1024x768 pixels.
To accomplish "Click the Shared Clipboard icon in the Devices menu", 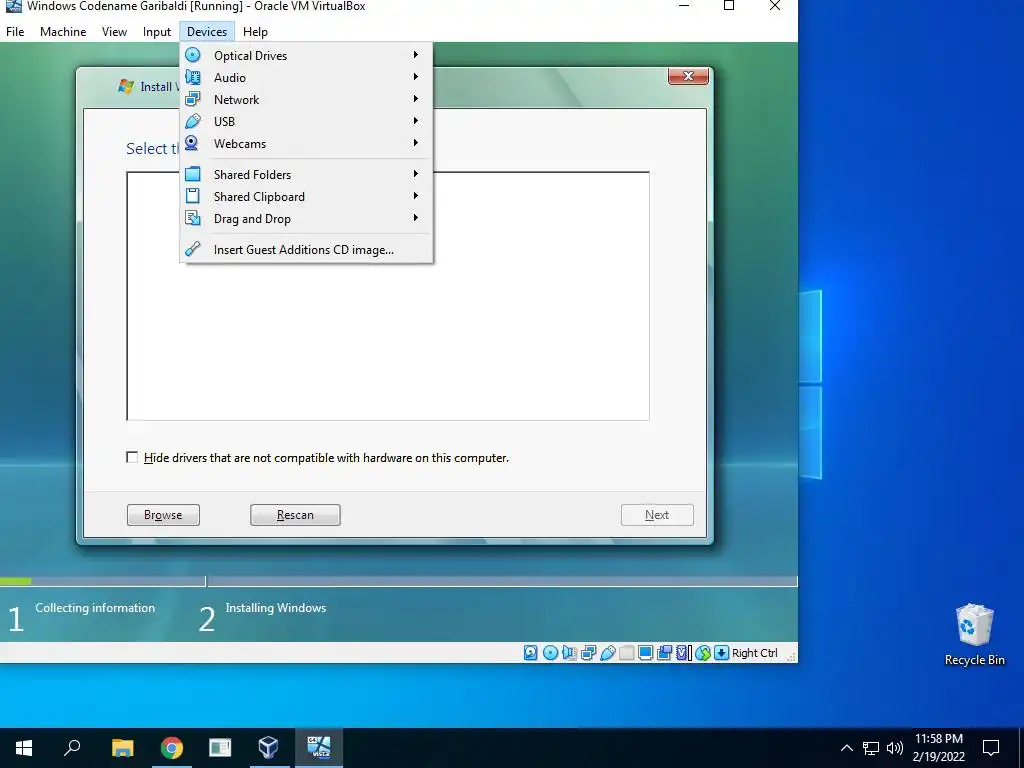I will (193, 196).
